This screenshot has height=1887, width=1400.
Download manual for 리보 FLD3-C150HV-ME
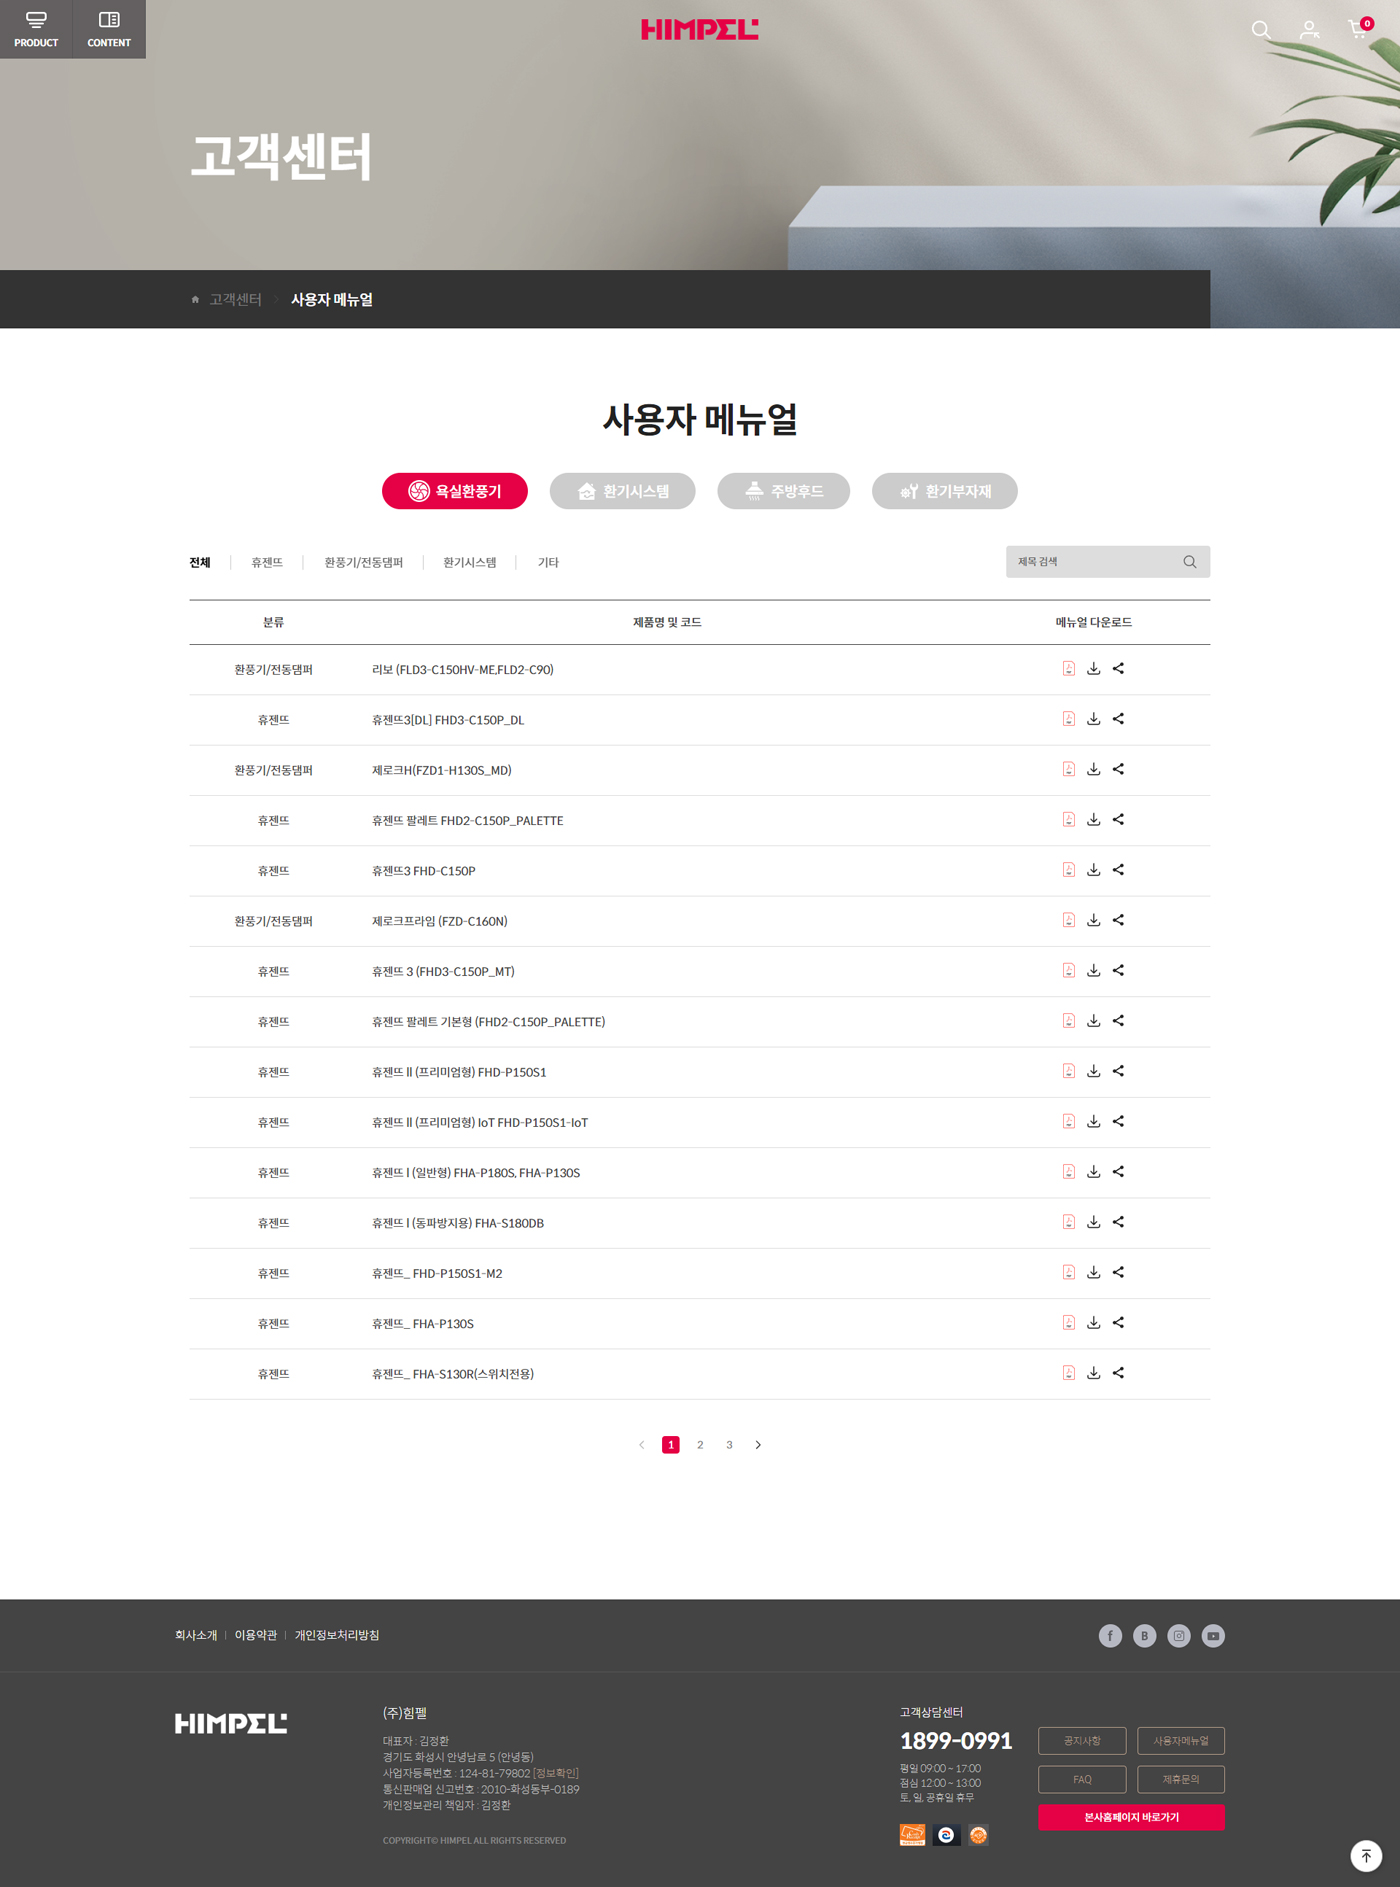[1093, 669]
